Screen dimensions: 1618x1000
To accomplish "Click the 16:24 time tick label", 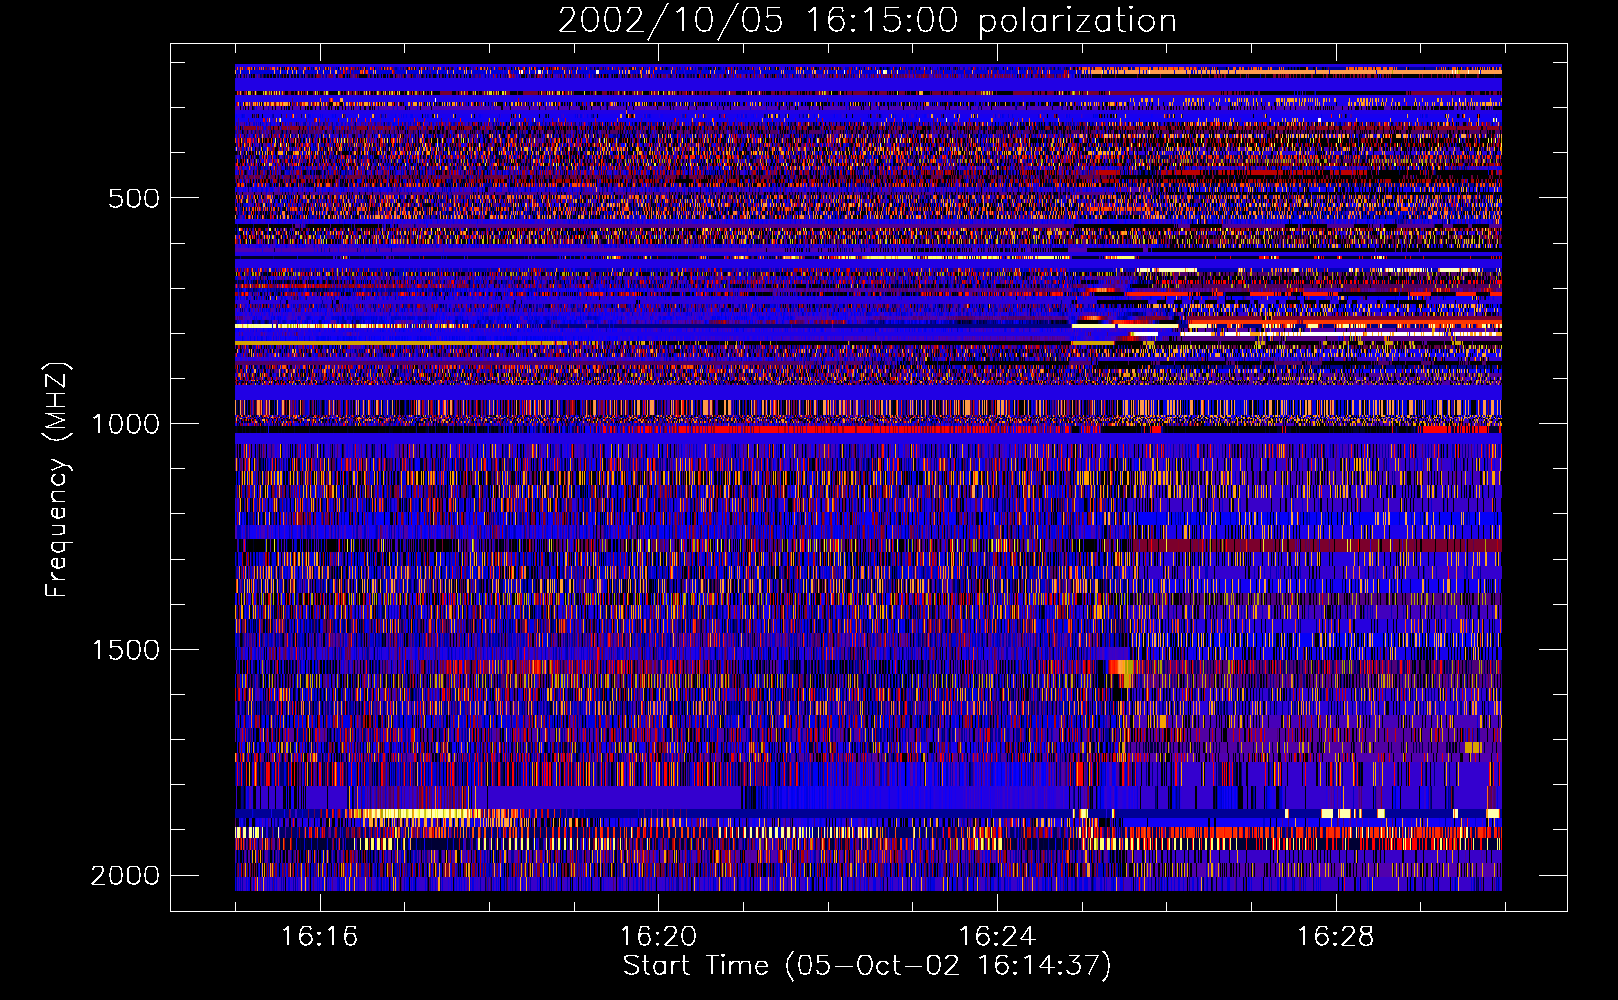I will (x=997, y=937).
